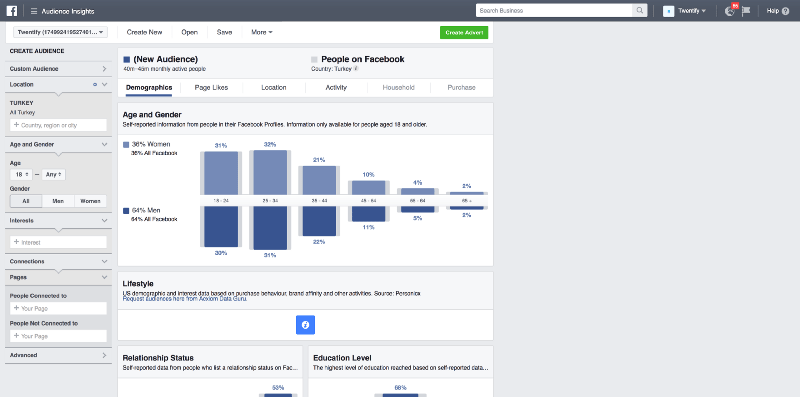Open the minimum age 18 dropdown
The width and height of the screenshot is (800, 397).
pos(21,175)
